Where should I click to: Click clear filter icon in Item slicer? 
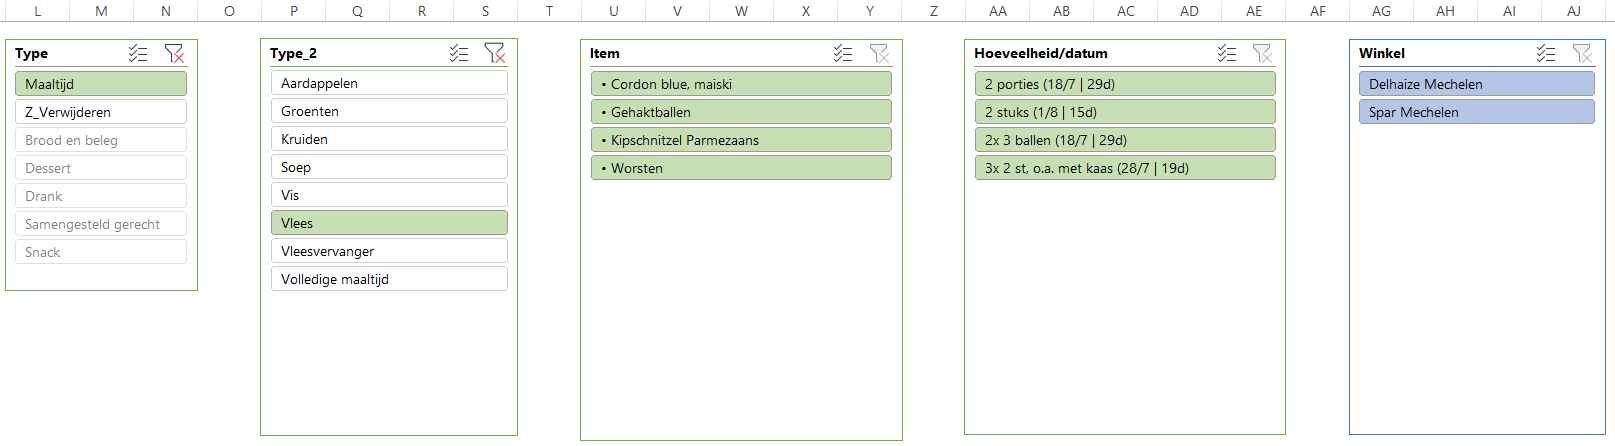(x=879, y=53)
